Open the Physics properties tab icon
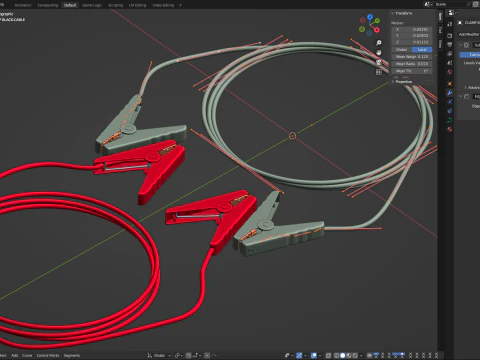Image resolution: width=480 pixels, height=360 pixels. click(x=450, y=102)
